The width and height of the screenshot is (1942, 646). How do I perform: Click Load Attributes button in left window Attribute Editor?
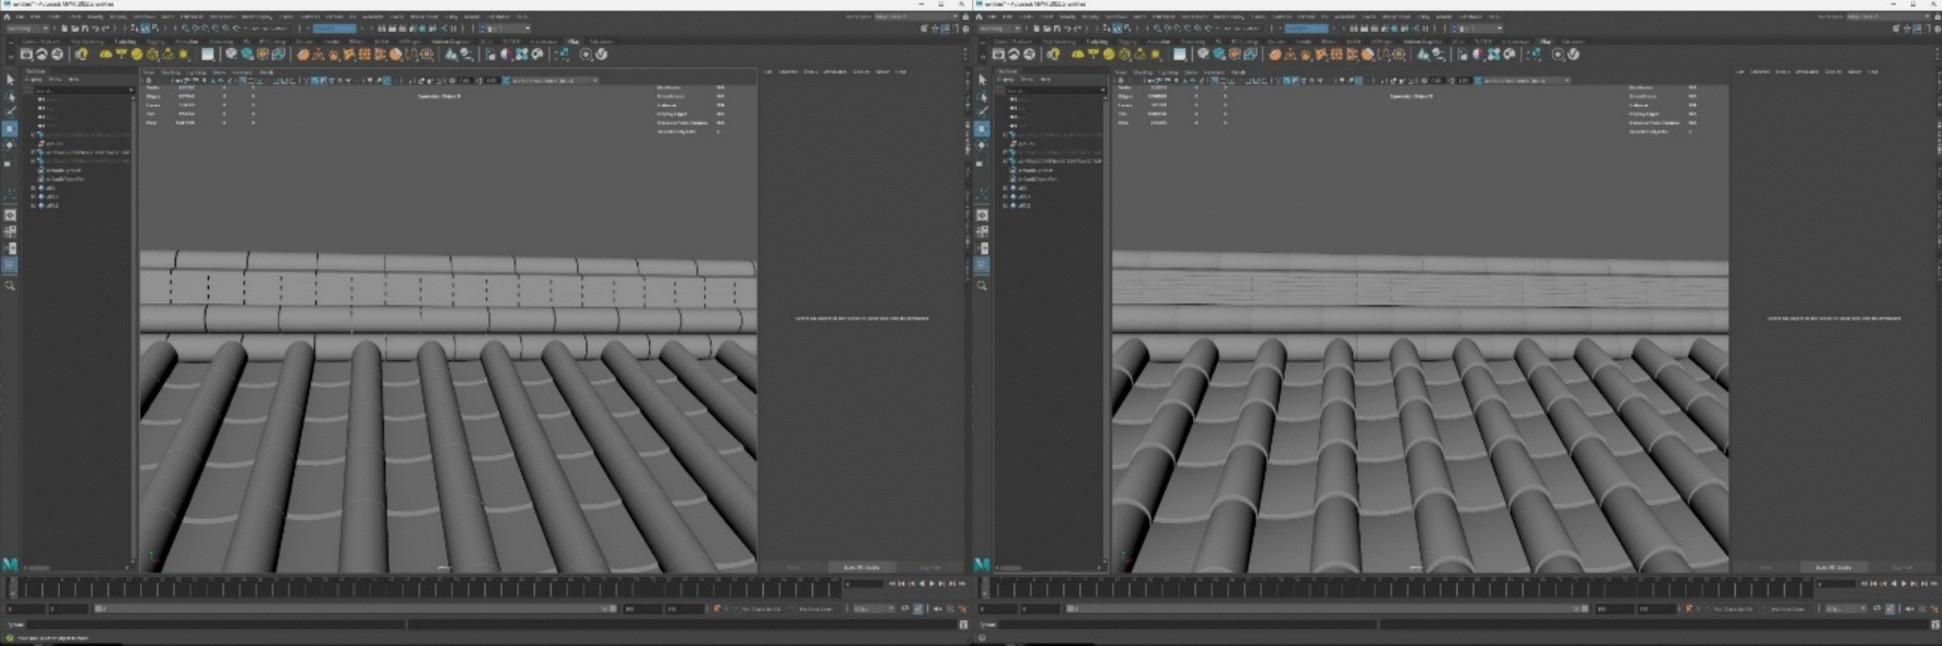pos(861,567)
